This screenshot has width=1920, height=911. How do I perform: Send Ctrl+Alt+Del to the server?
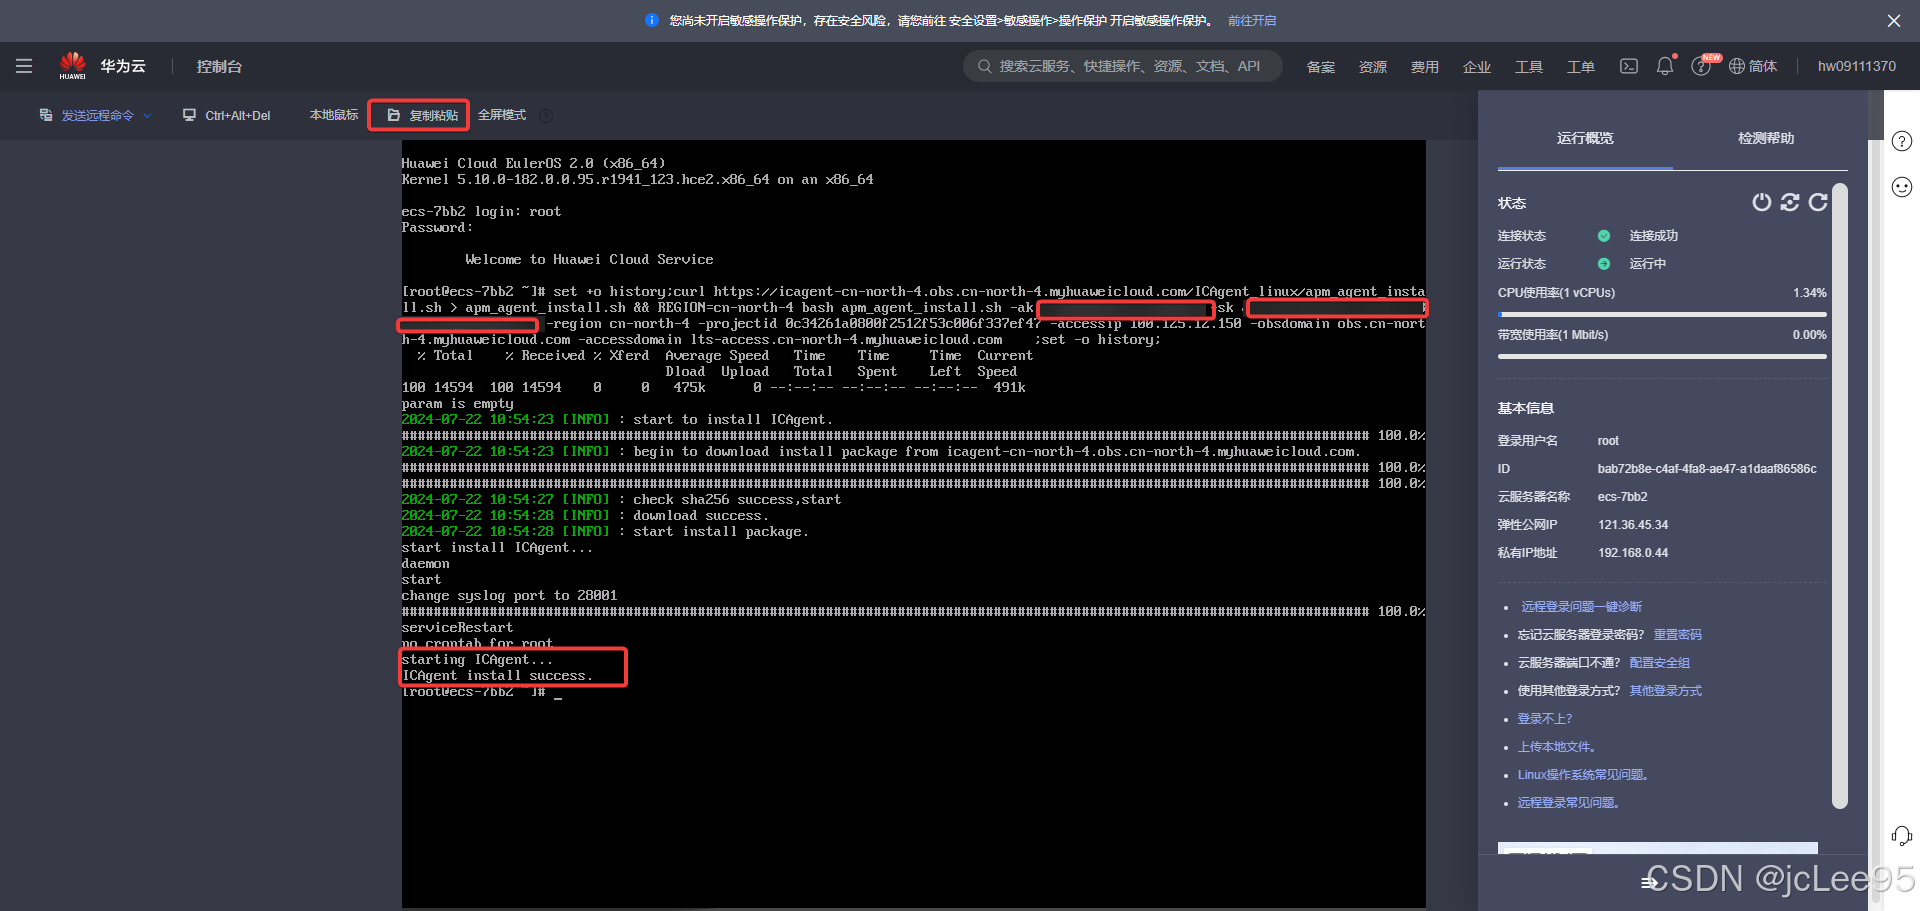227,115
